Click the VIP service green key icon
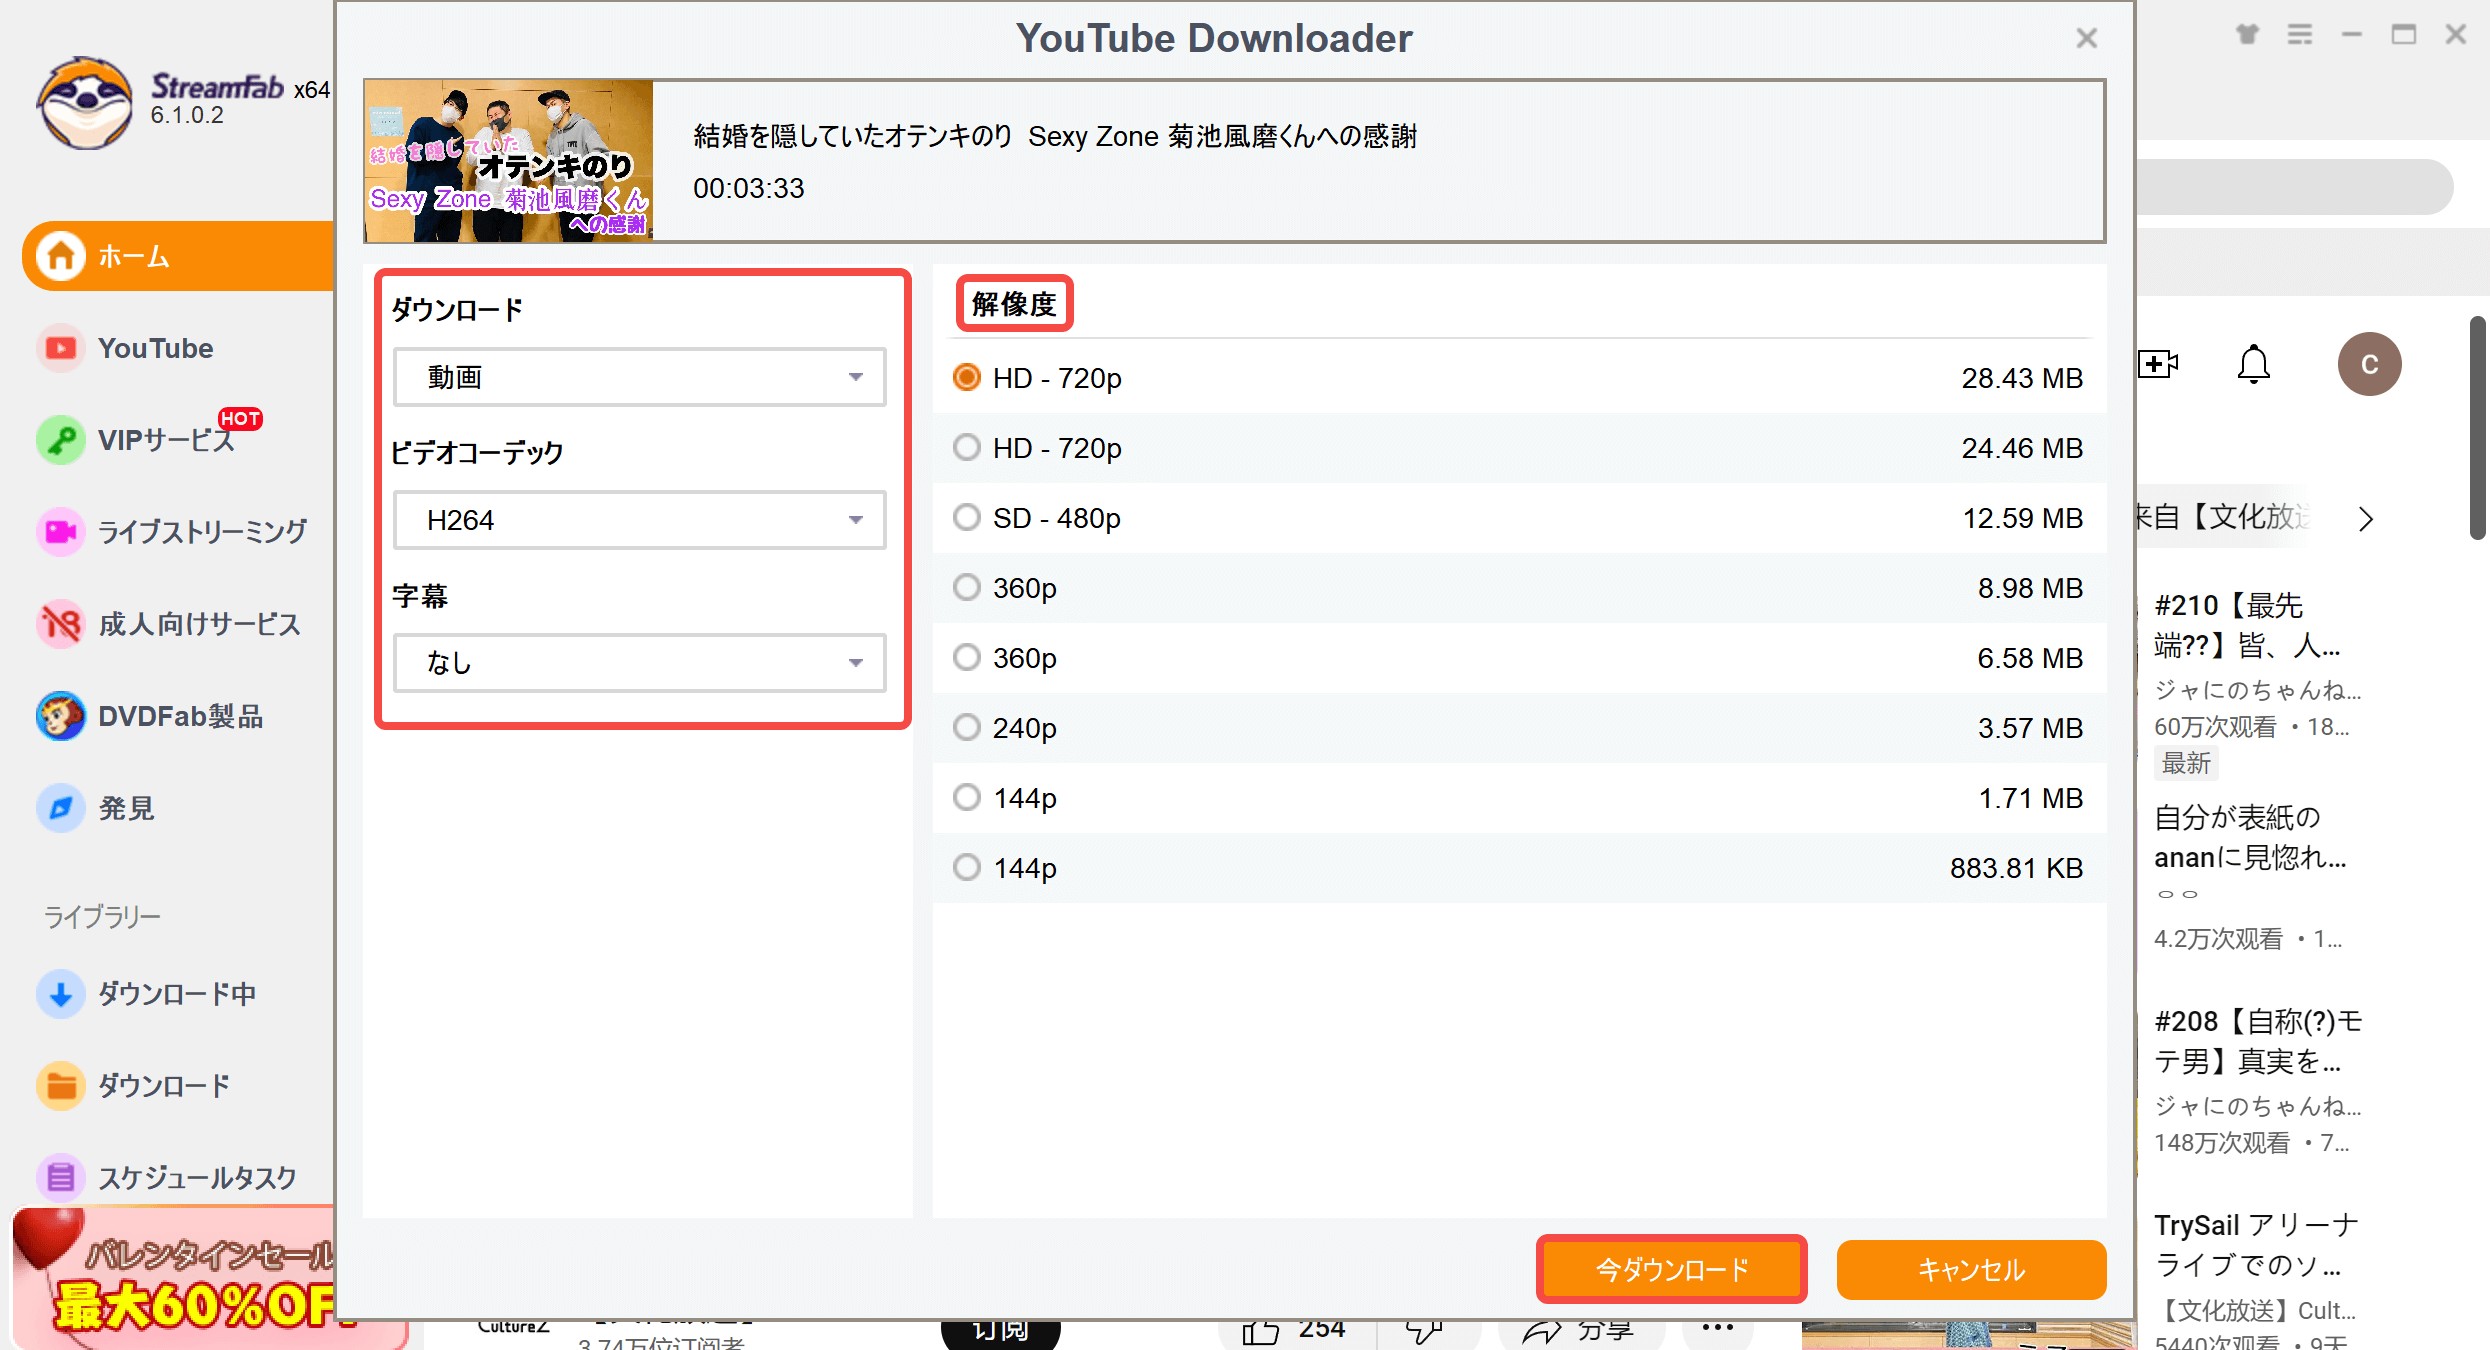 61,440
